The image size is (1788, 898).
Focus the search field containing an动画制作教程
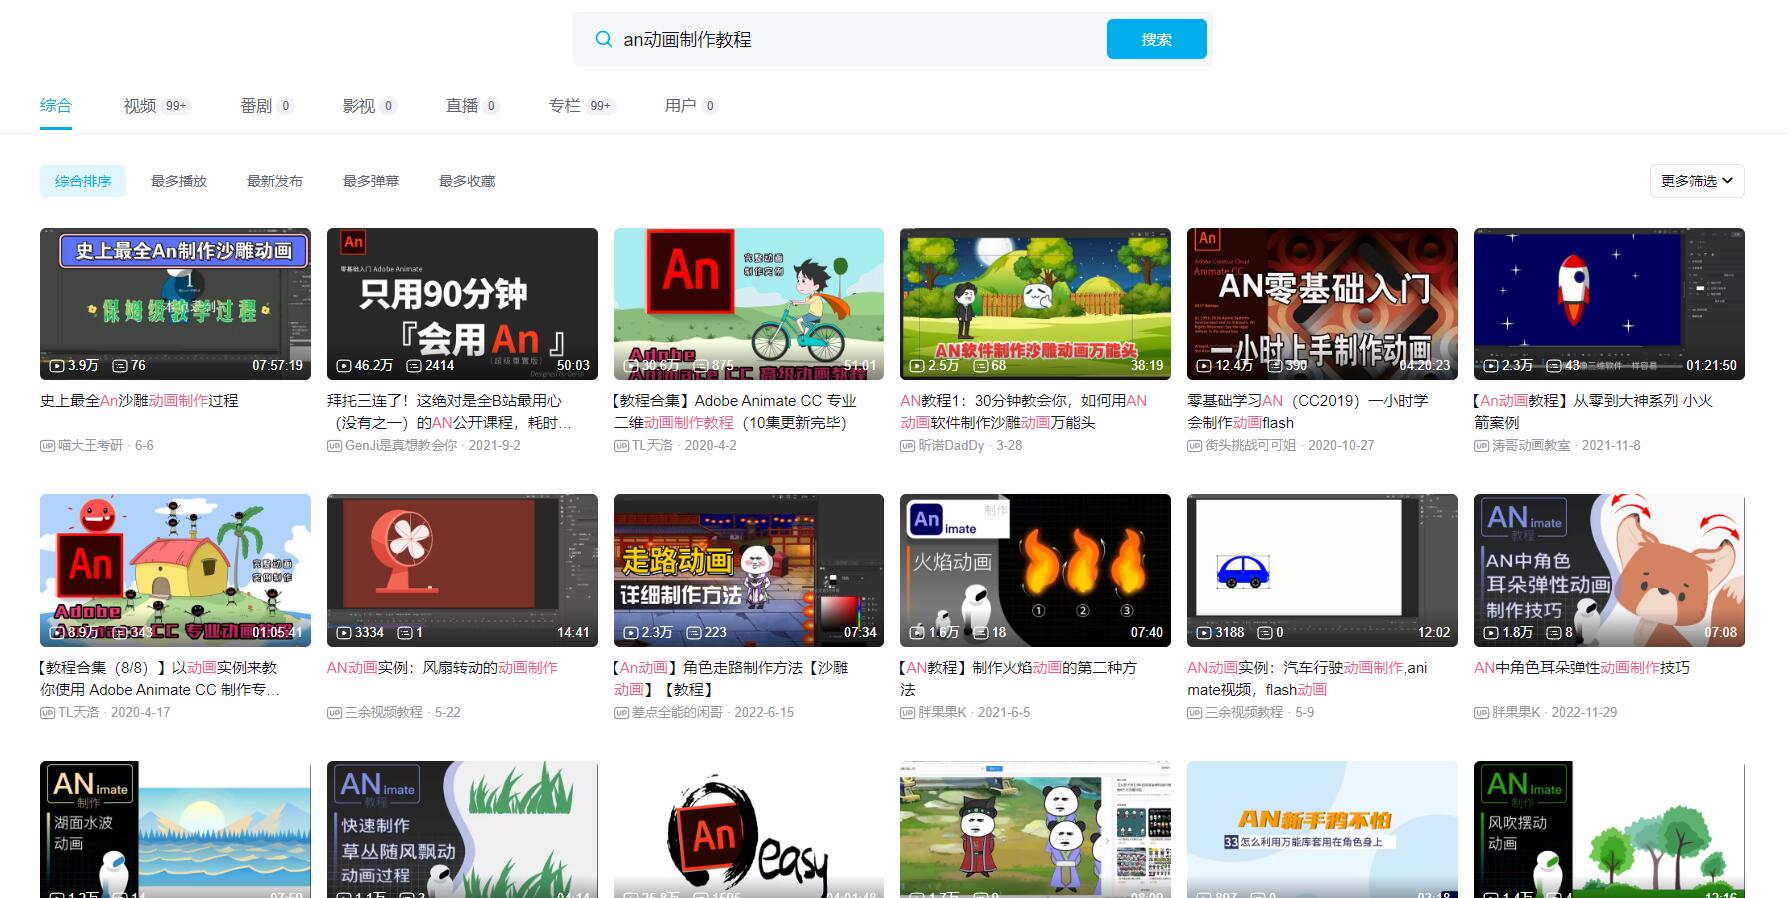pos(860,39)
